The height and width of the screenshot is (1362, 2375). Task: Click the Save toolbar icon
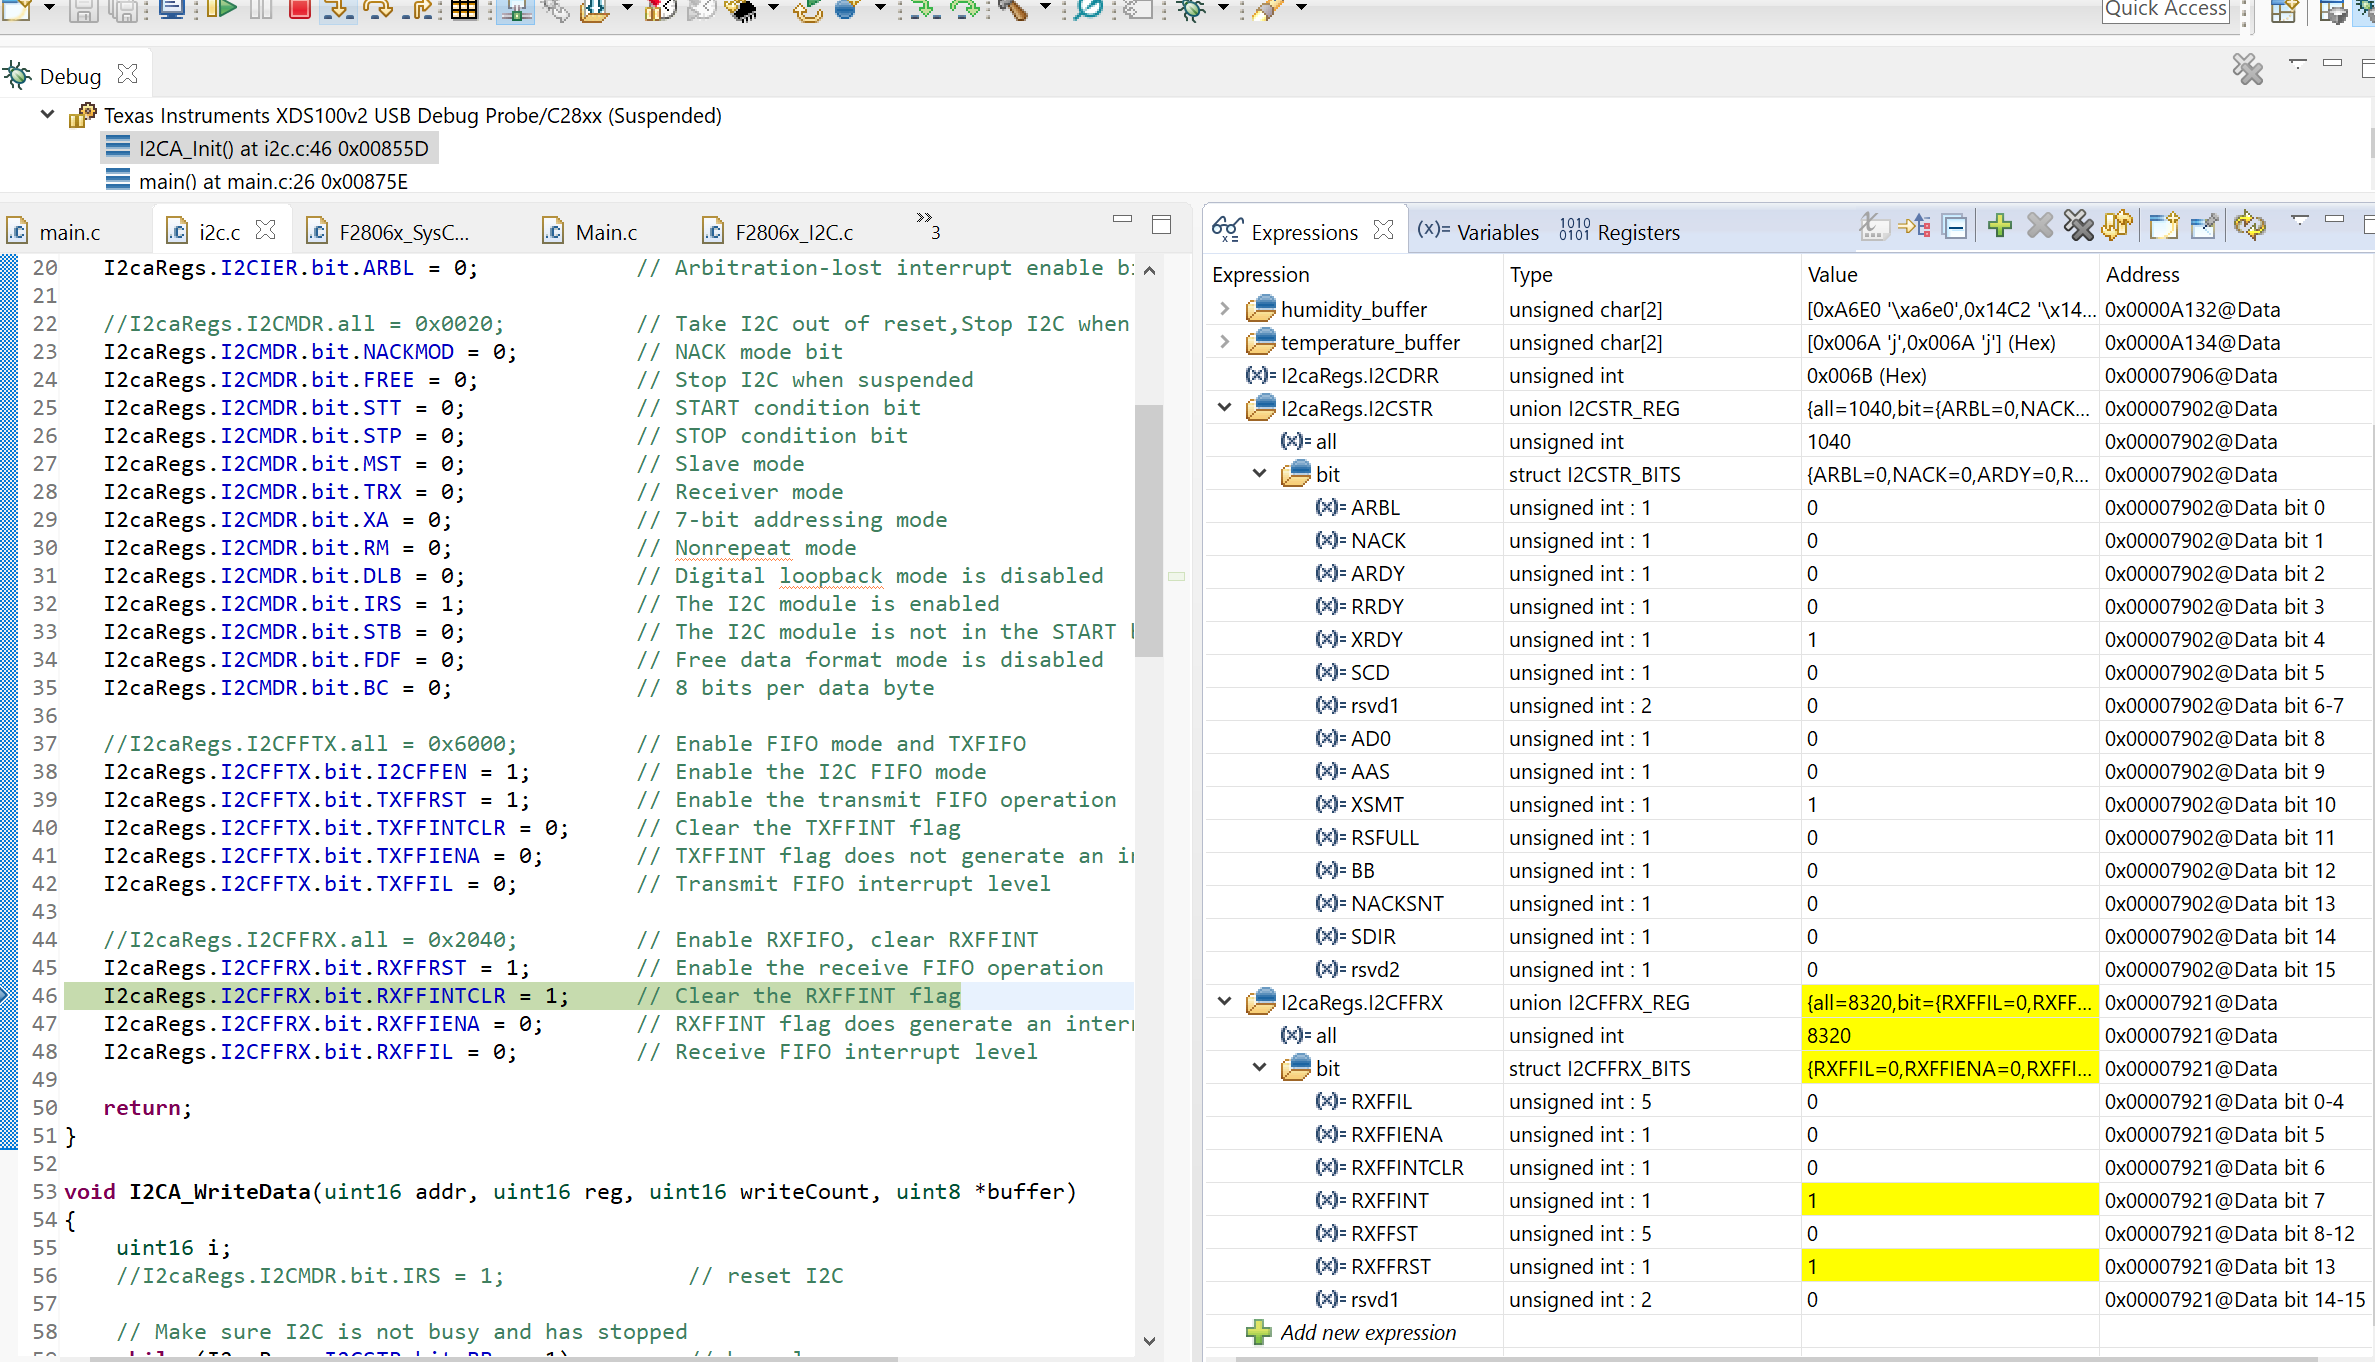[x=83, y=9]
